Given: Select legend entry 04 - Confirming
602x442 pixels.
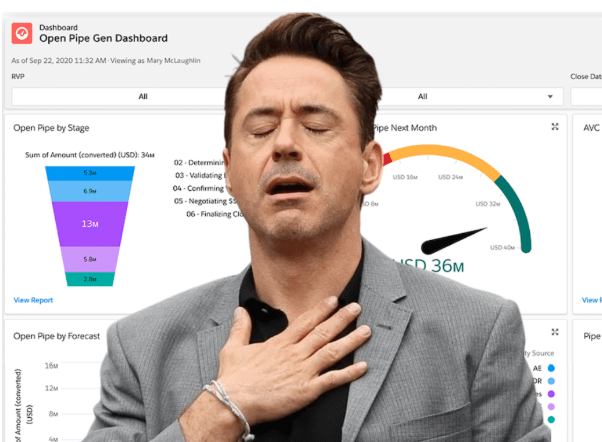Looking at the screenshot, I should point(198,188).
